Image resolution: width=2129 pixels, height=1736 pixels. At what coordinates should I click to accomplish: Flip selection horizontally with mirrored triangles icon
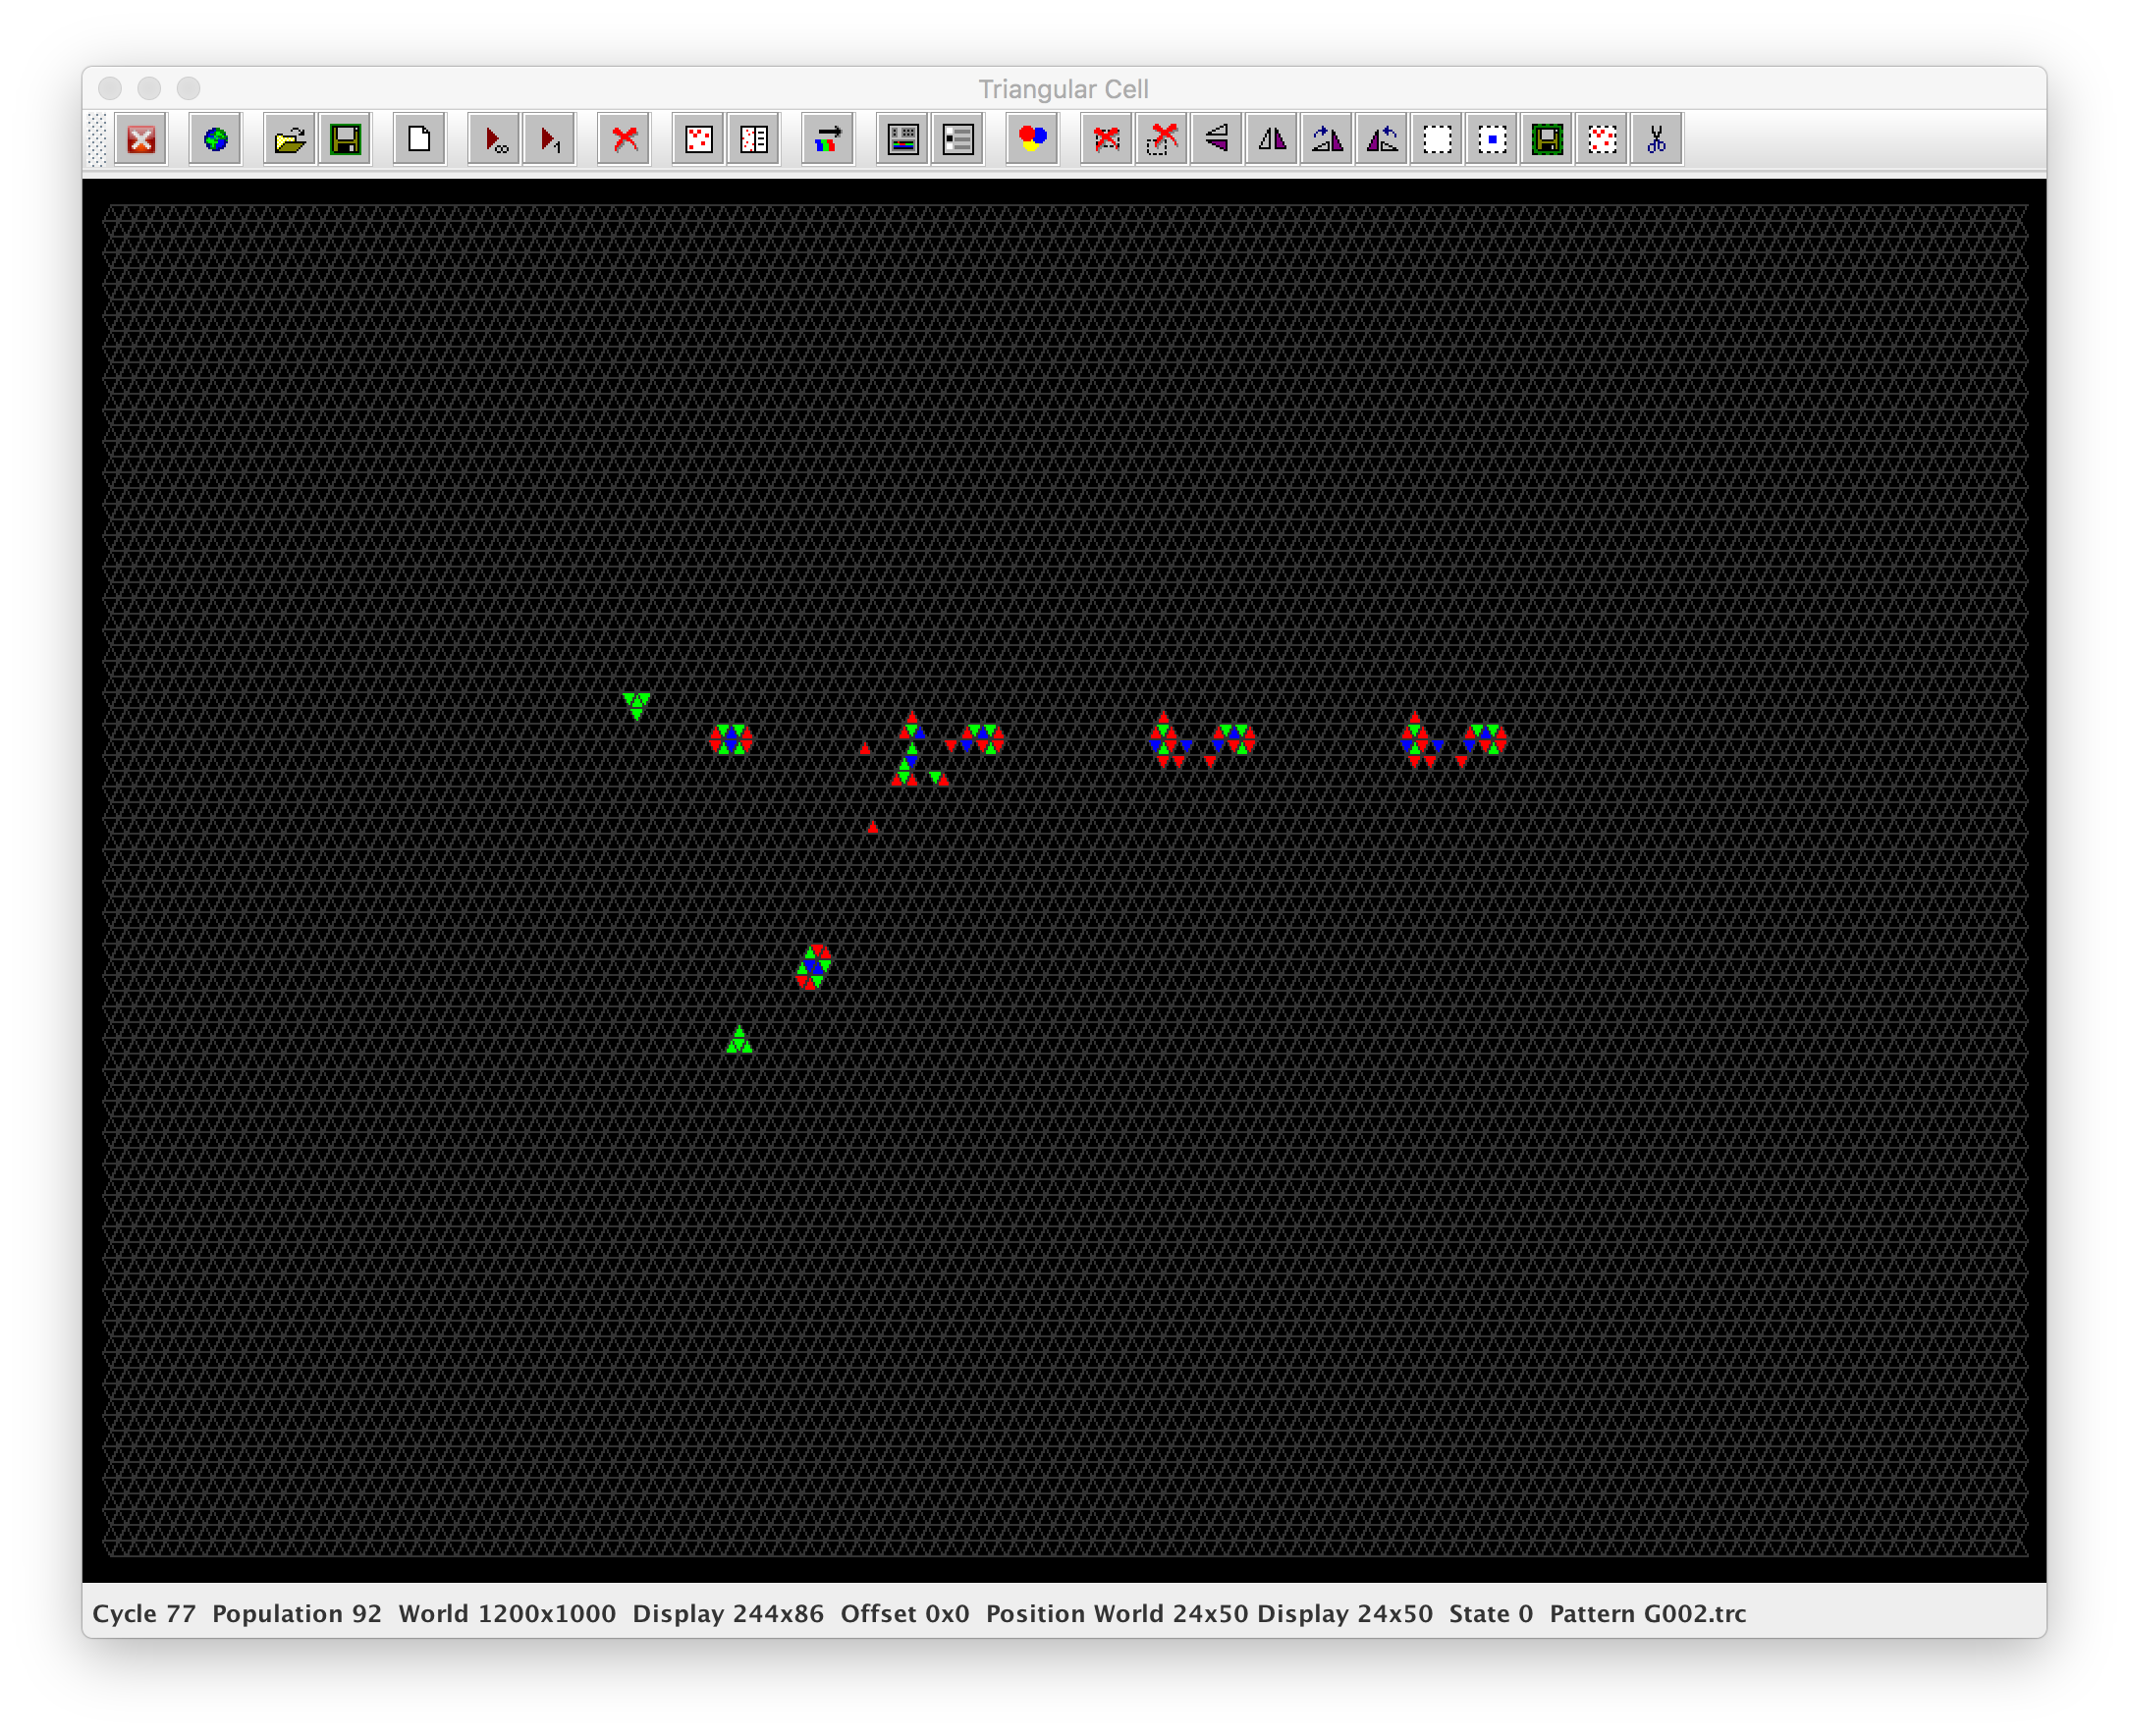click(x=1272, y=139)
